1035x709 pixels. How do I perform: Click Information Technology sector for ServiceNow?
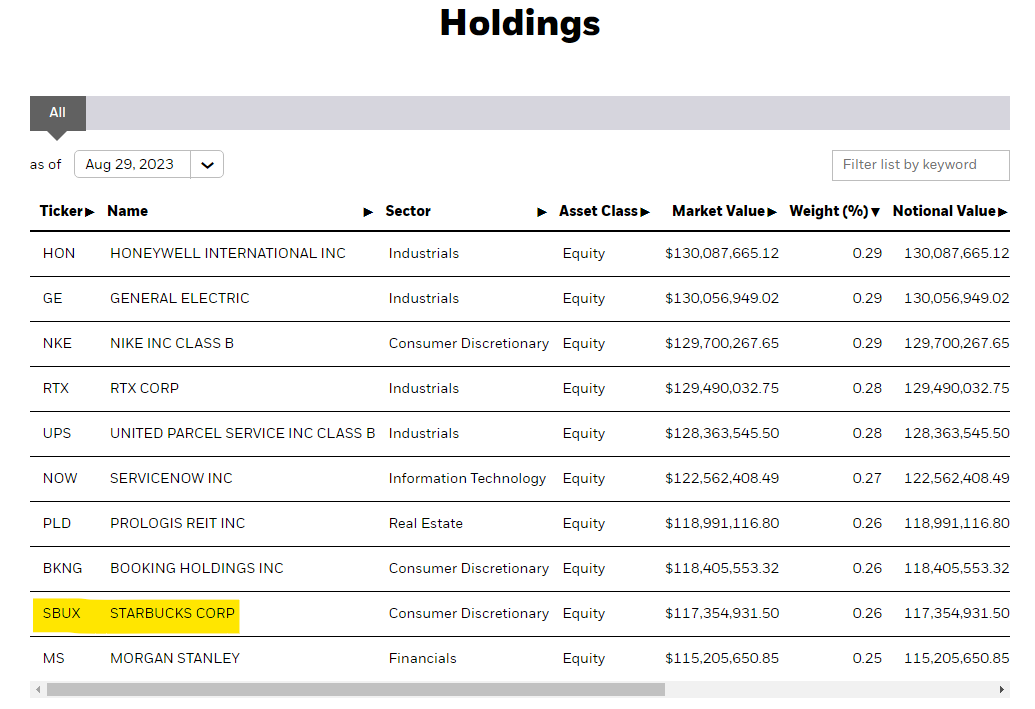coord(467,478)
